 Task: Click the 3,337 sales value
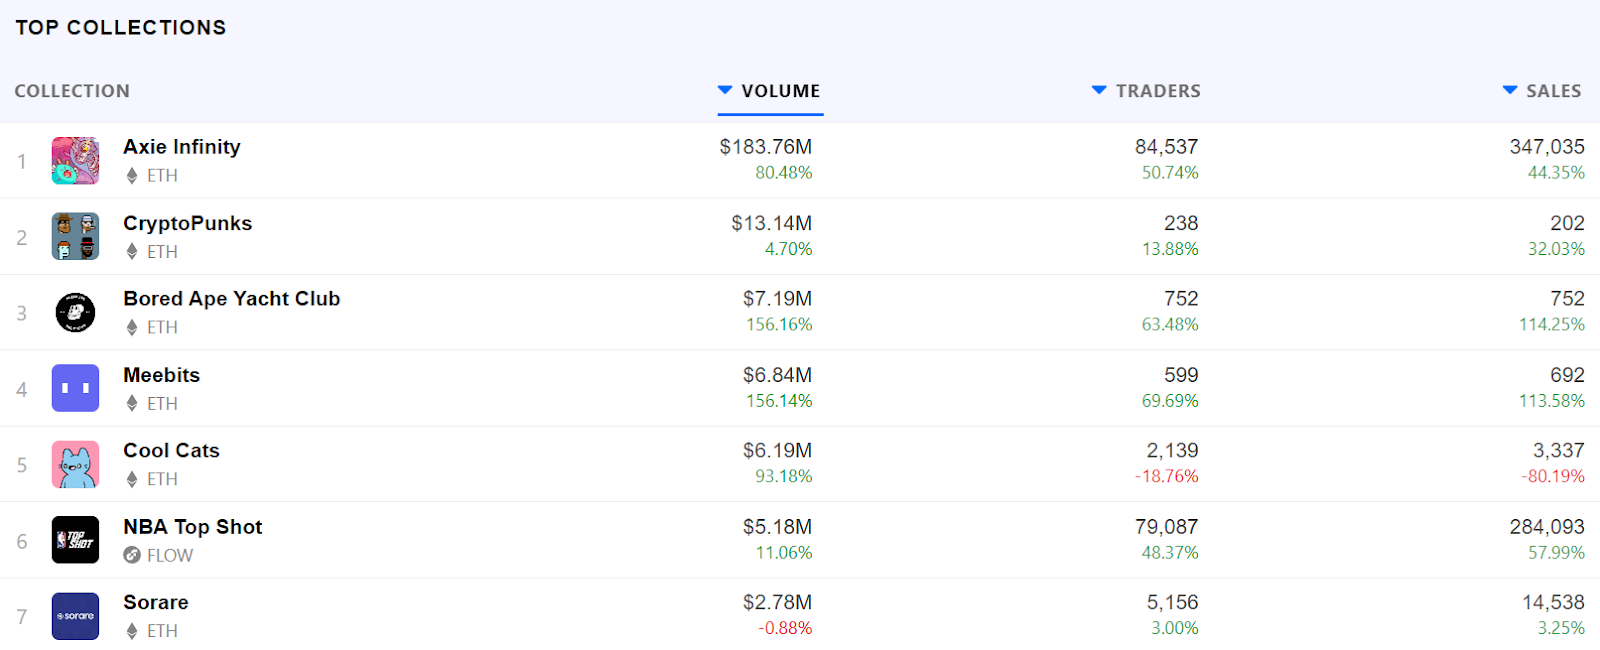1559,451
